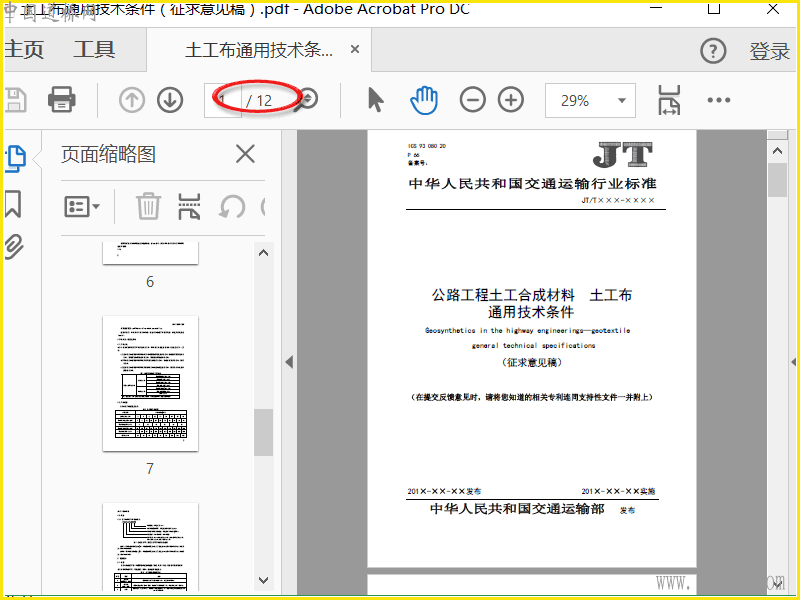Click the document vertical scrollbar thumb

[777, 180]
